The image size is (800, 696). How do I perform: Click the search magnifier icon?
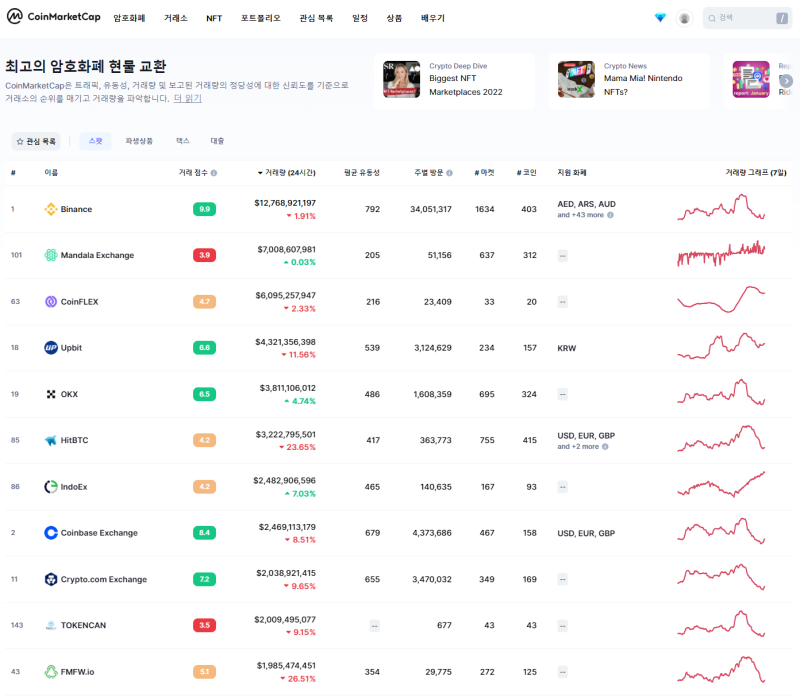coord(712,18)
